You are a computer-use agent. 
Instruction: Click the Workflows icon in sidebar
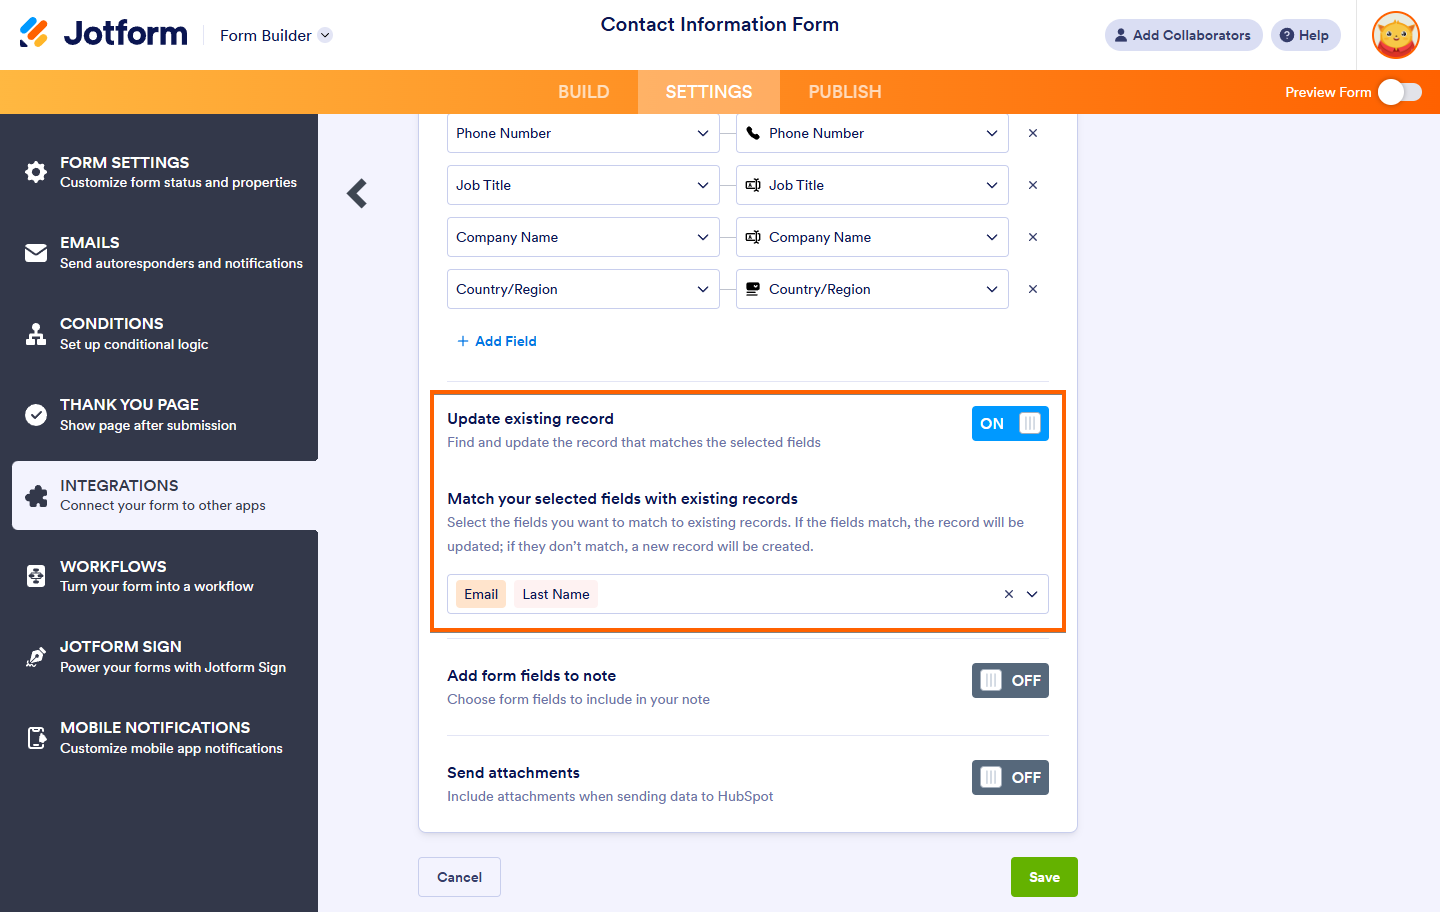(x=36, y=576)
